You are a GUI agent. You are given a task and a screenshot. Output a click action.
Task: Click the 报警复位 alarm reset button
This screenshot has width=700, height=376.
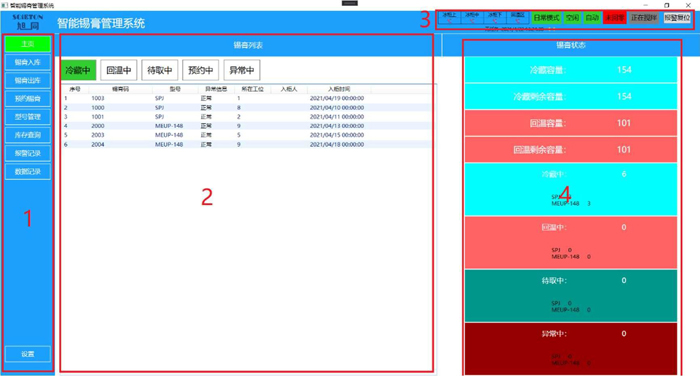(x=677, y=18)
